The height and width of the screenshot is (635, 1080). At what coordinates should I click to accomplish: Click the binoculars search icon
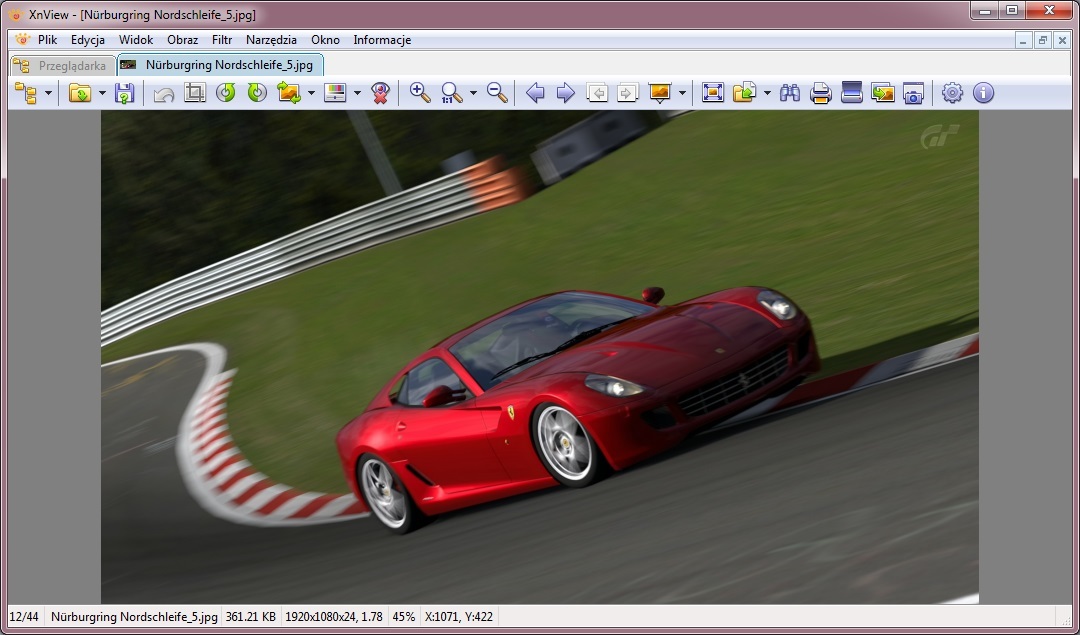(x=790, y=93)
